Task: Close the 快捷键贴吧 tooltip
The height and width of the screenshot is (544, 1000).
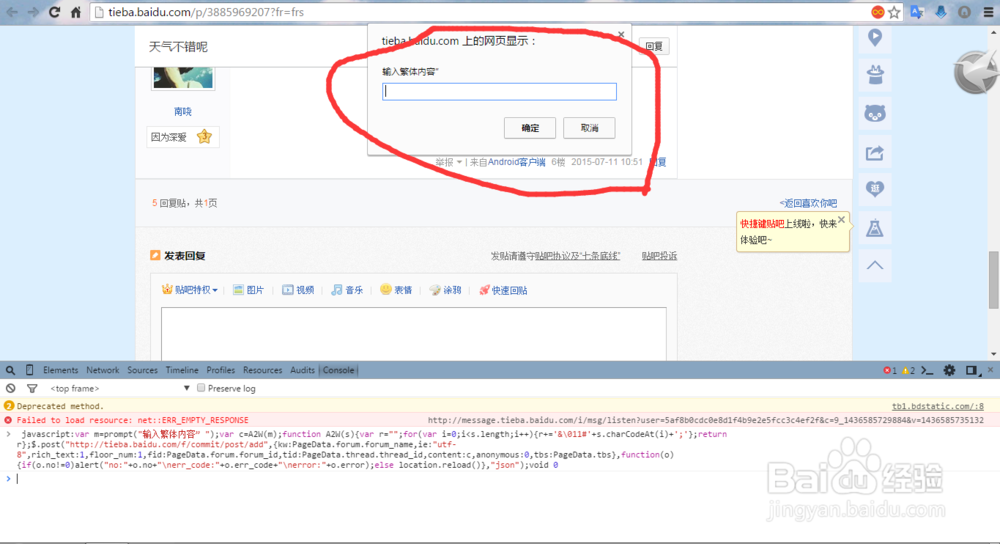Action: click(841, 219)
